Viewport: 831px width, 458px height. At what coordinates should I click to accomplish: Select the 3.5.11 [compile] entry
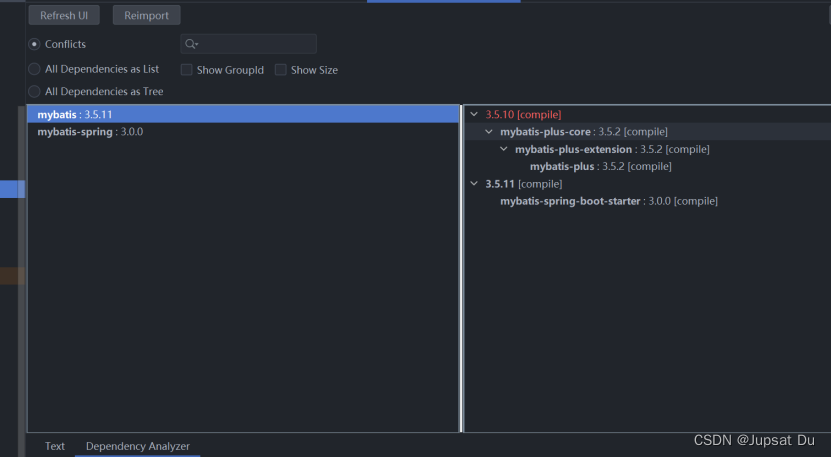(524, 184)
